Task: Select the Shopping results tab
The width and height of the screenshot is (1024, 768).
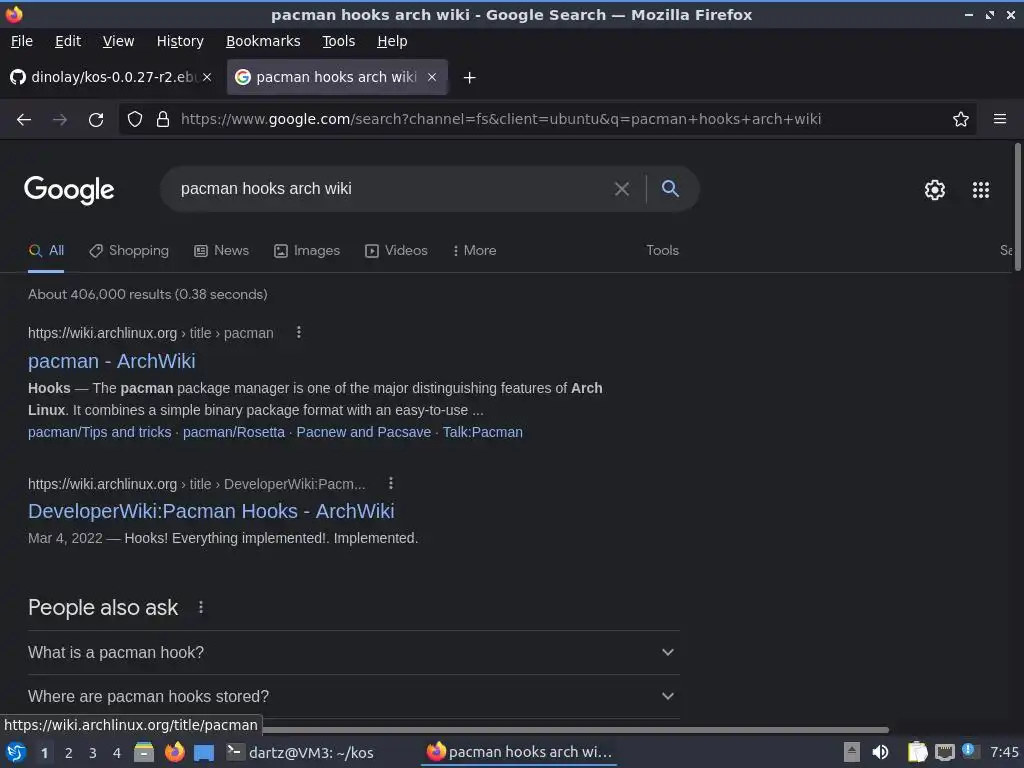Action: 129,251
